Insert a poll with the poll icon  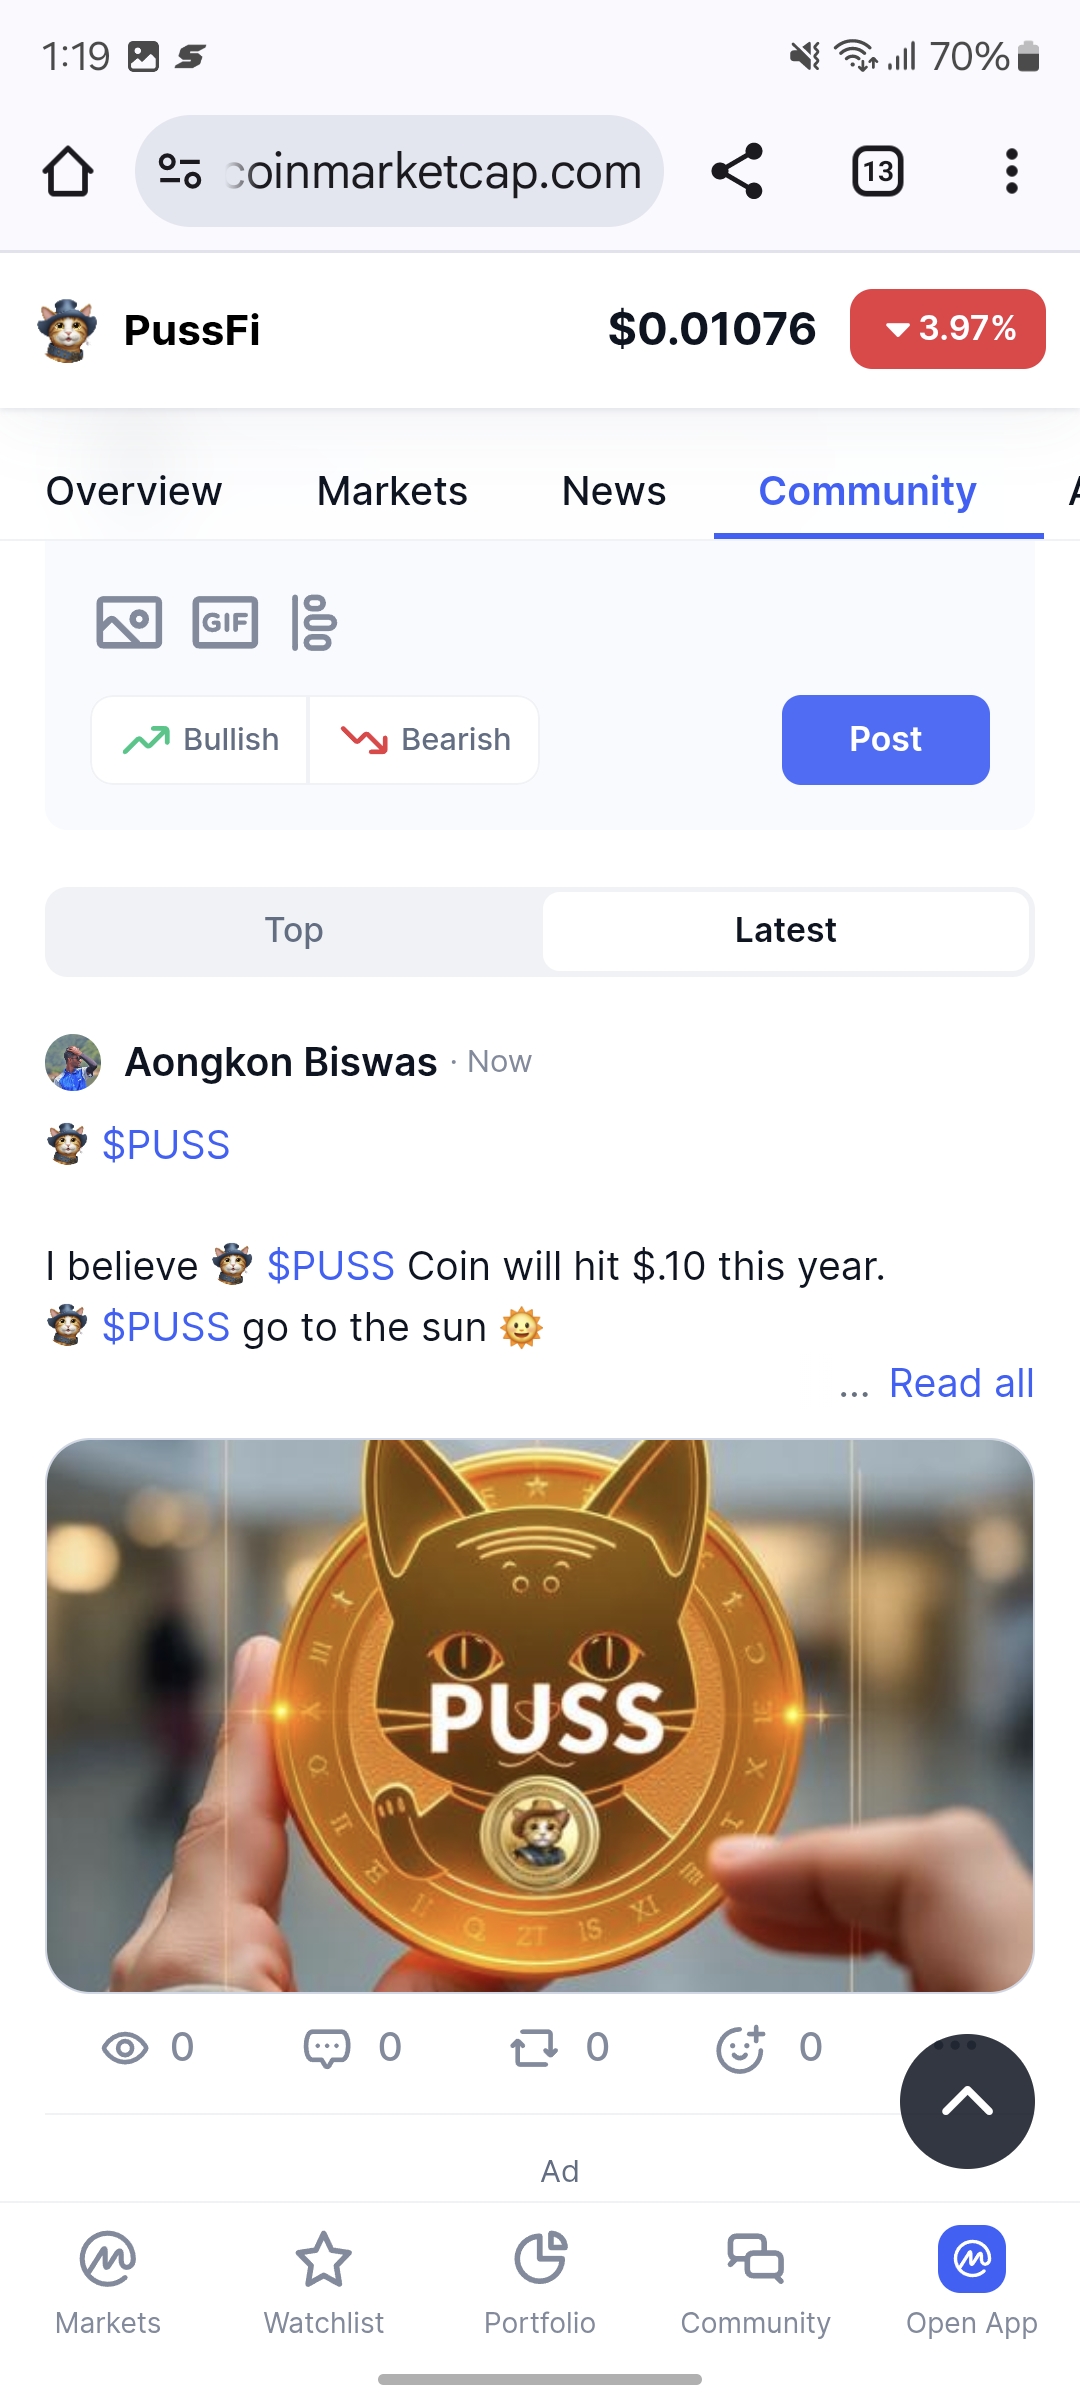pyautogui.click(x=314, y=622)
